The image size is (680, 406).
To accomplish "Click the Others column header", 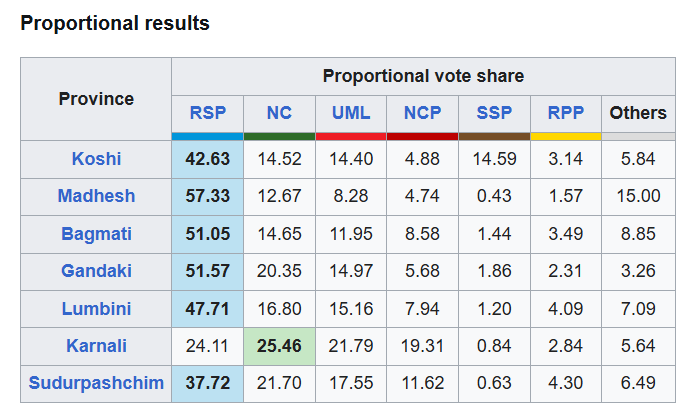I will coord(638,113).
